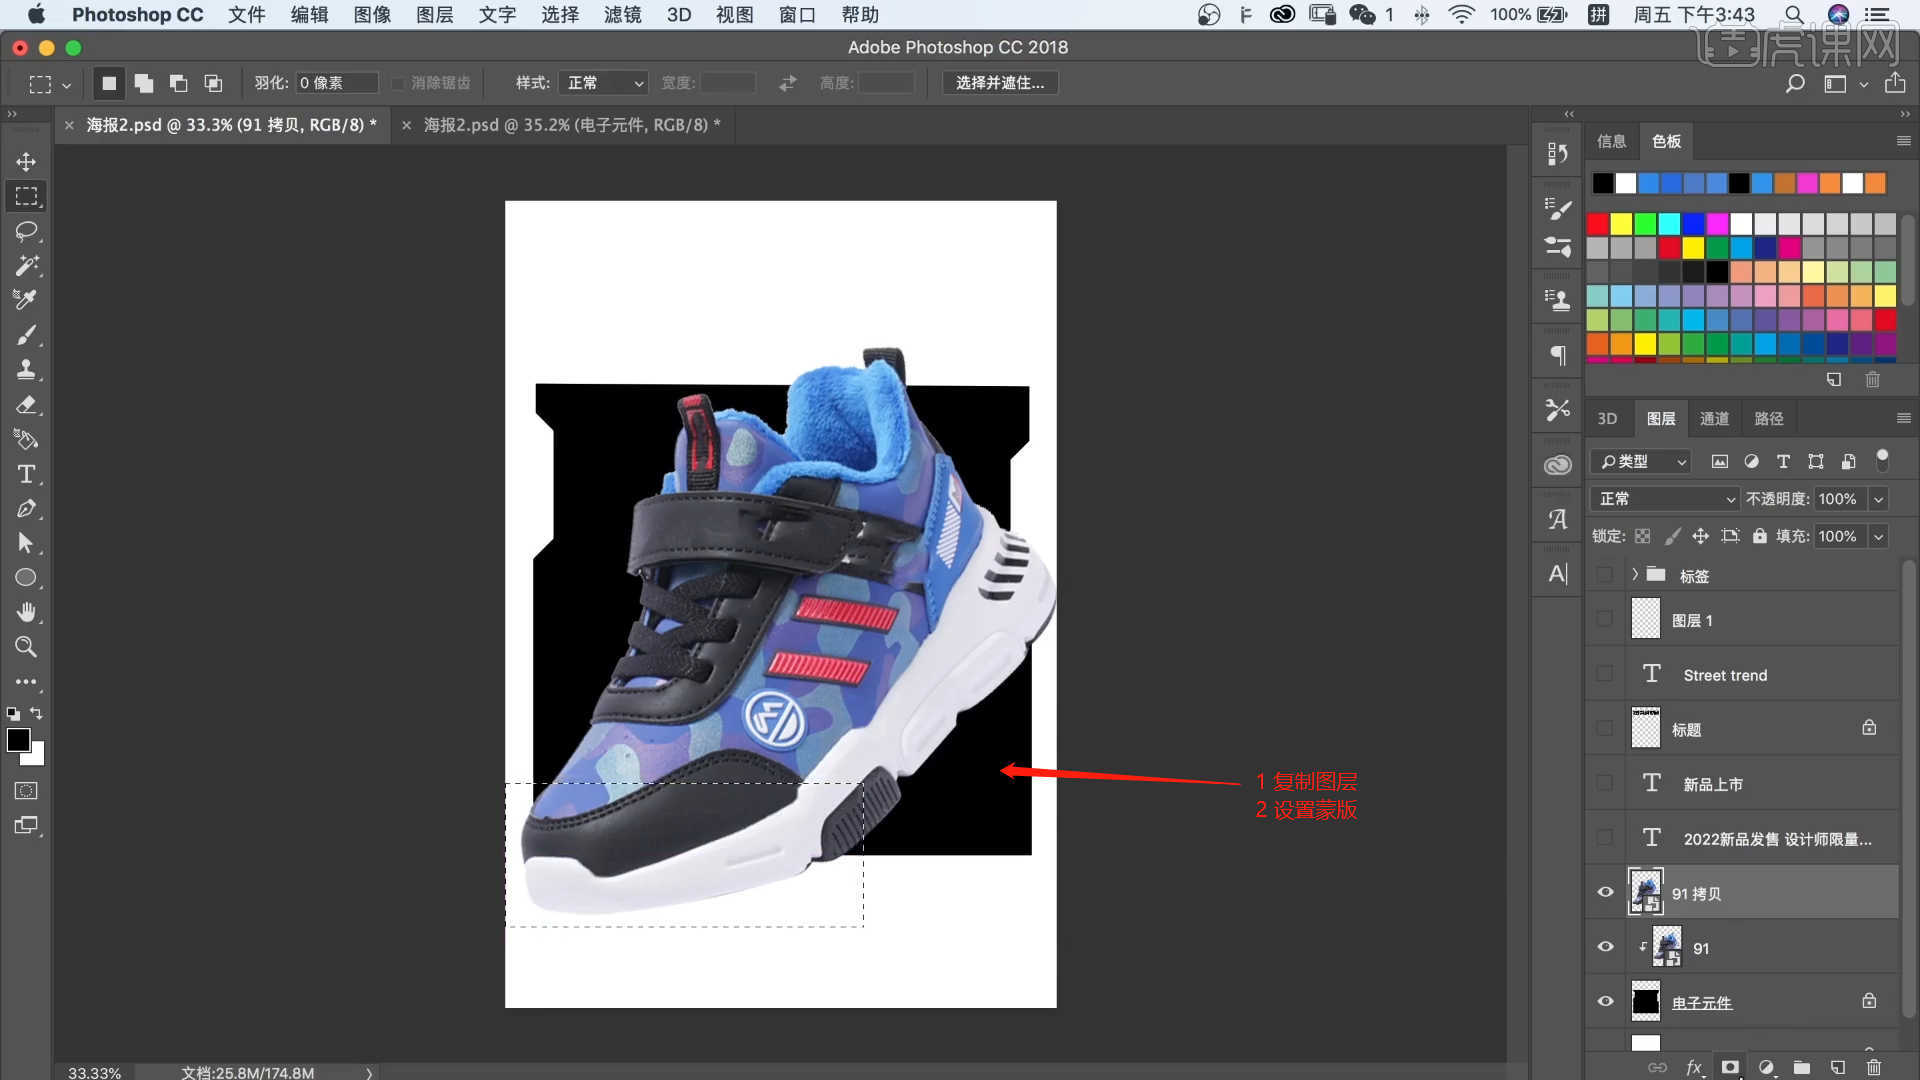Screen dimensions: 1920x1080
Task: Open the Layers panel menu
Action: point(1903,418)
